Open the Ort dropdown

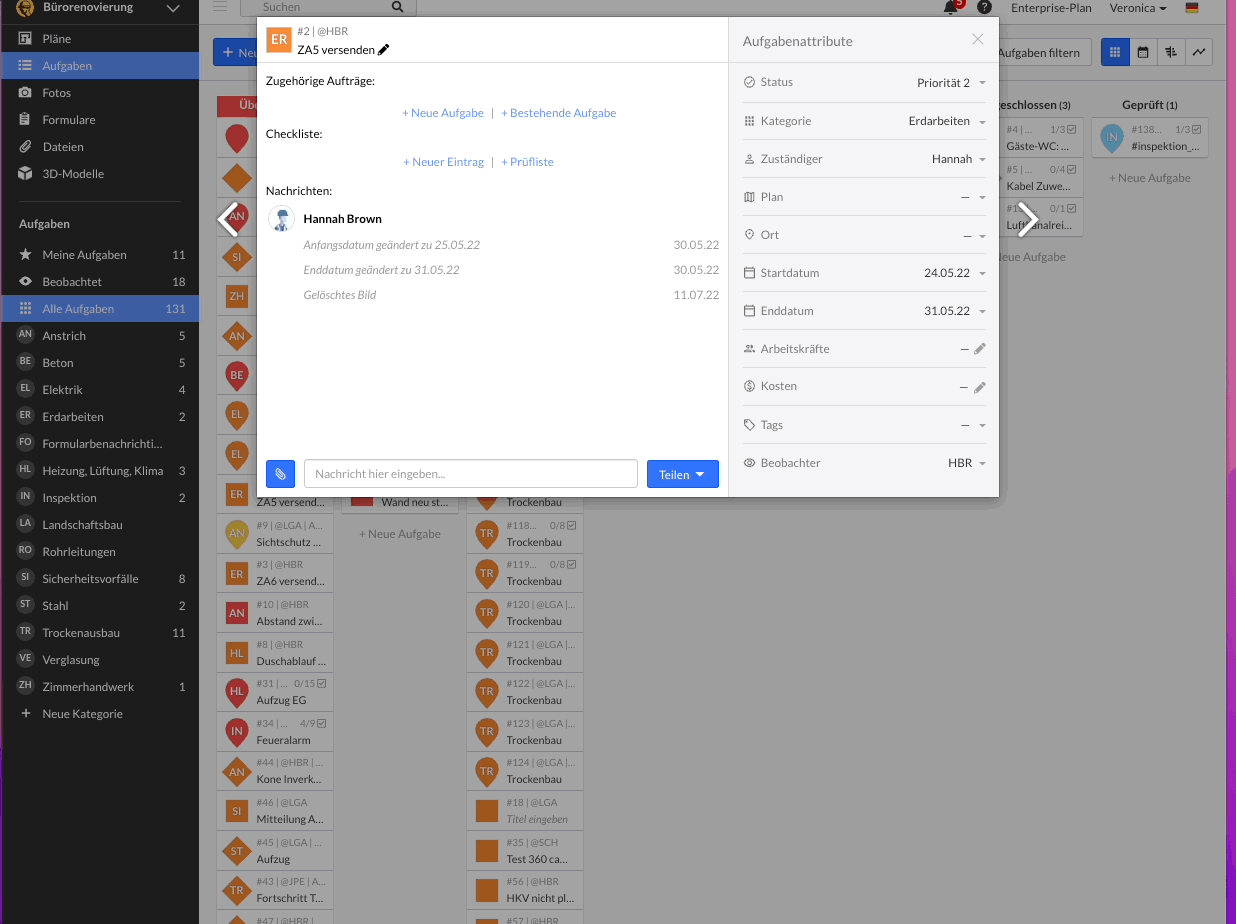(973, 235)
